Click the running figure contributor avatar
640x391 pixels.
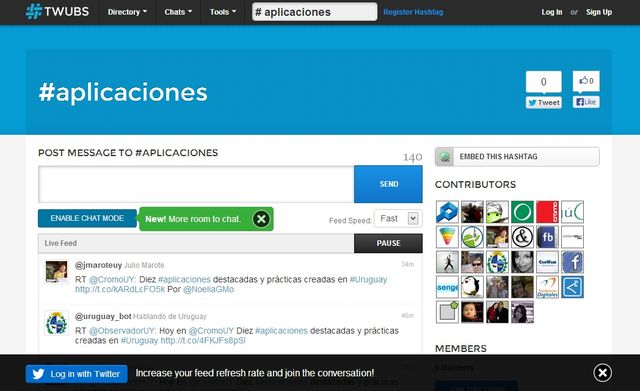447,262
